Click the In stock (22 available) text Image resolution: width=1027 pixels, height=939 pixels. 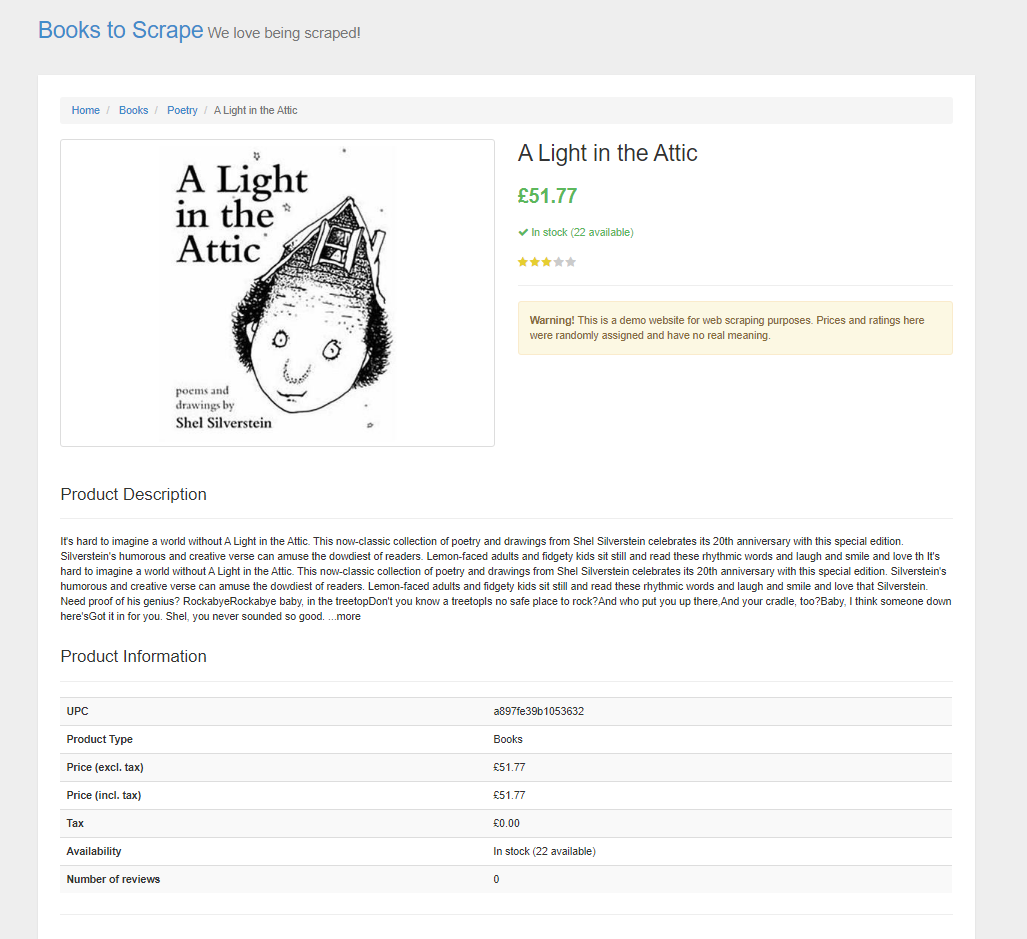coord(582,232)
